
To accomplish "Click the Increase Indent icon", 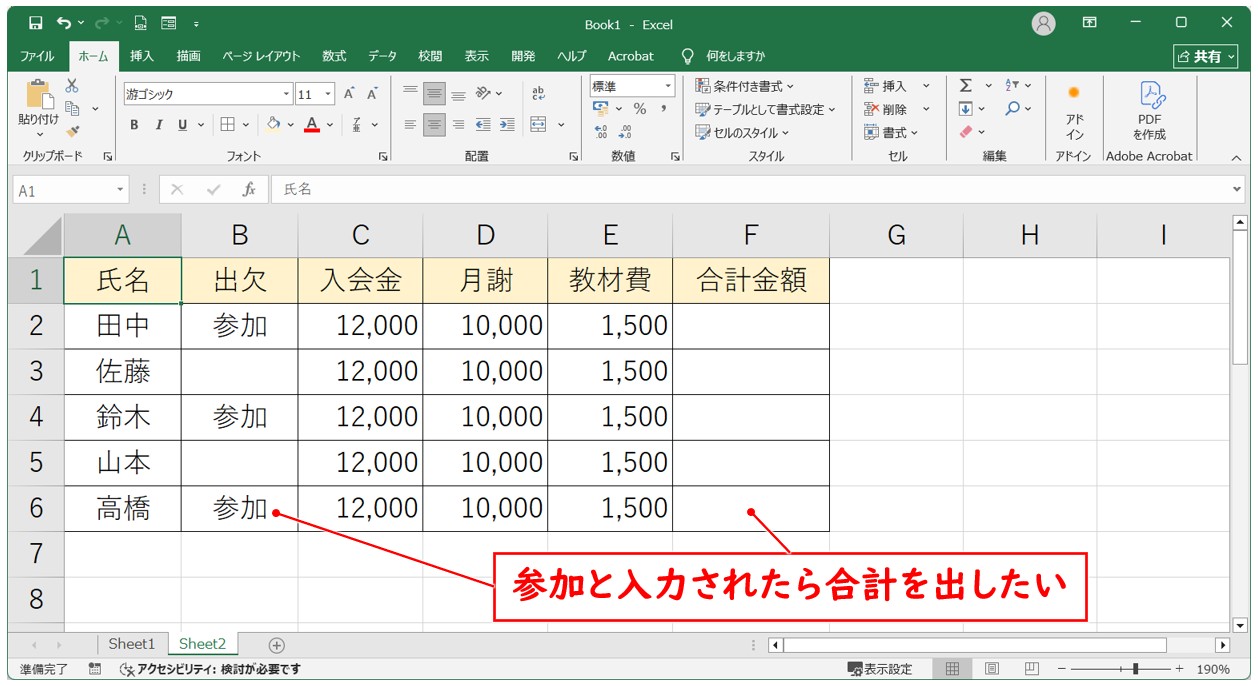I will [x=507, y=125].
